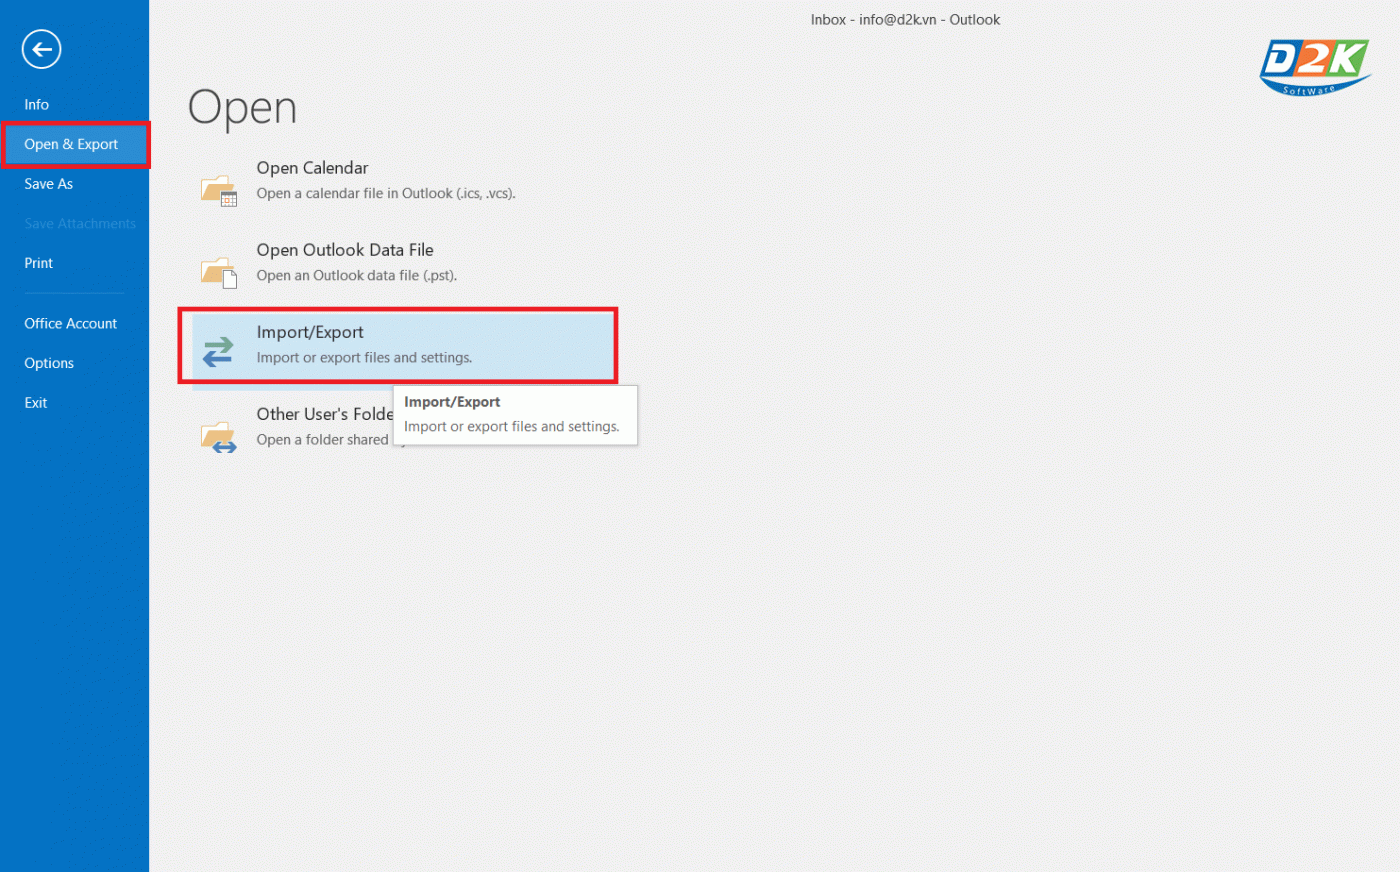
Task: Click the Open Outlook Data File icon
Action: pyautogui.click(x=219, y=272)
